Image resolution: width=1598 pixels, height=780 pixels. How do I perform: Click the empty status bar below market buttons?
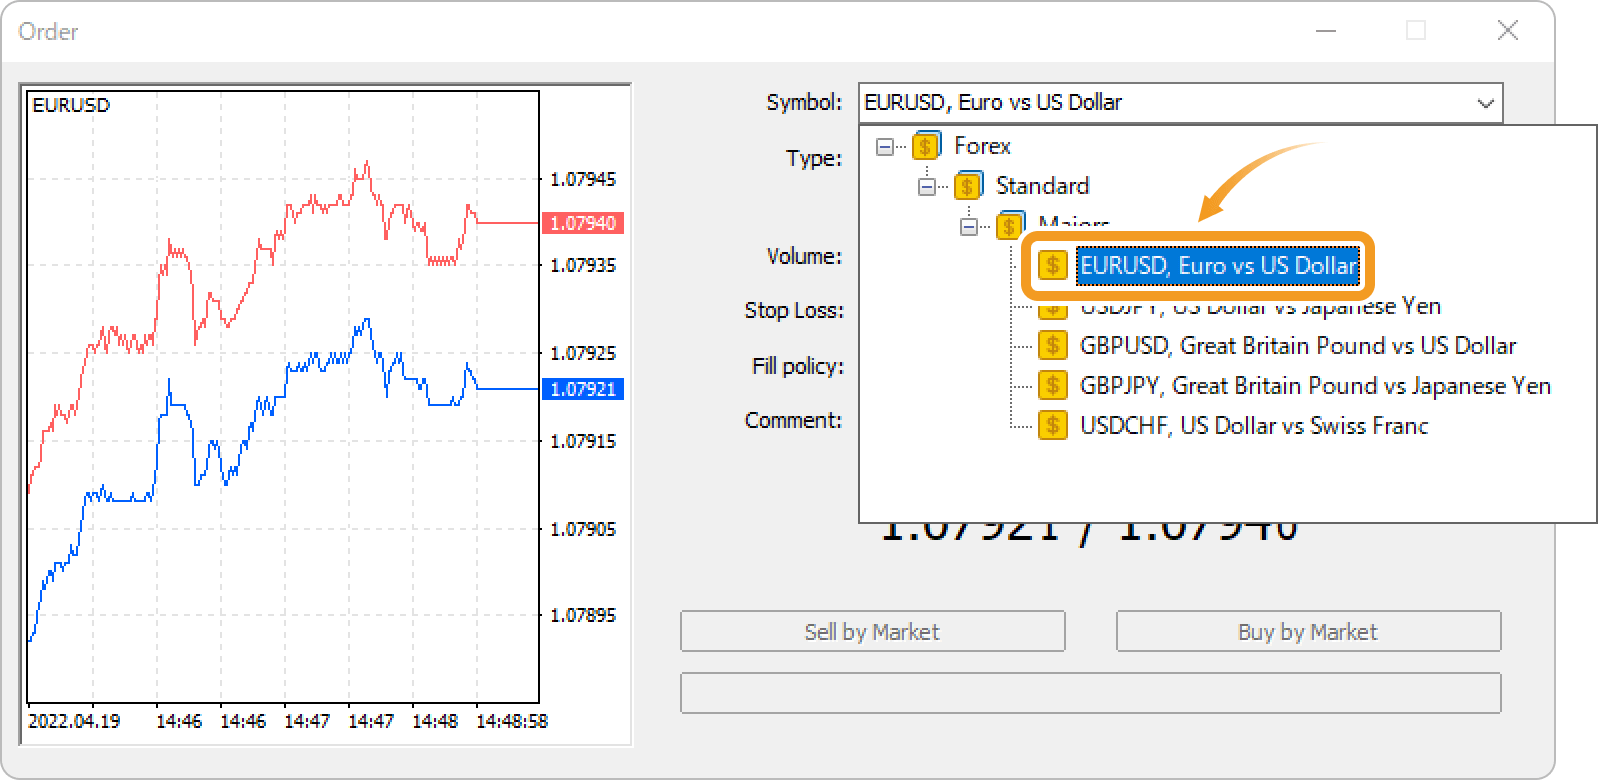[1091, 693]
